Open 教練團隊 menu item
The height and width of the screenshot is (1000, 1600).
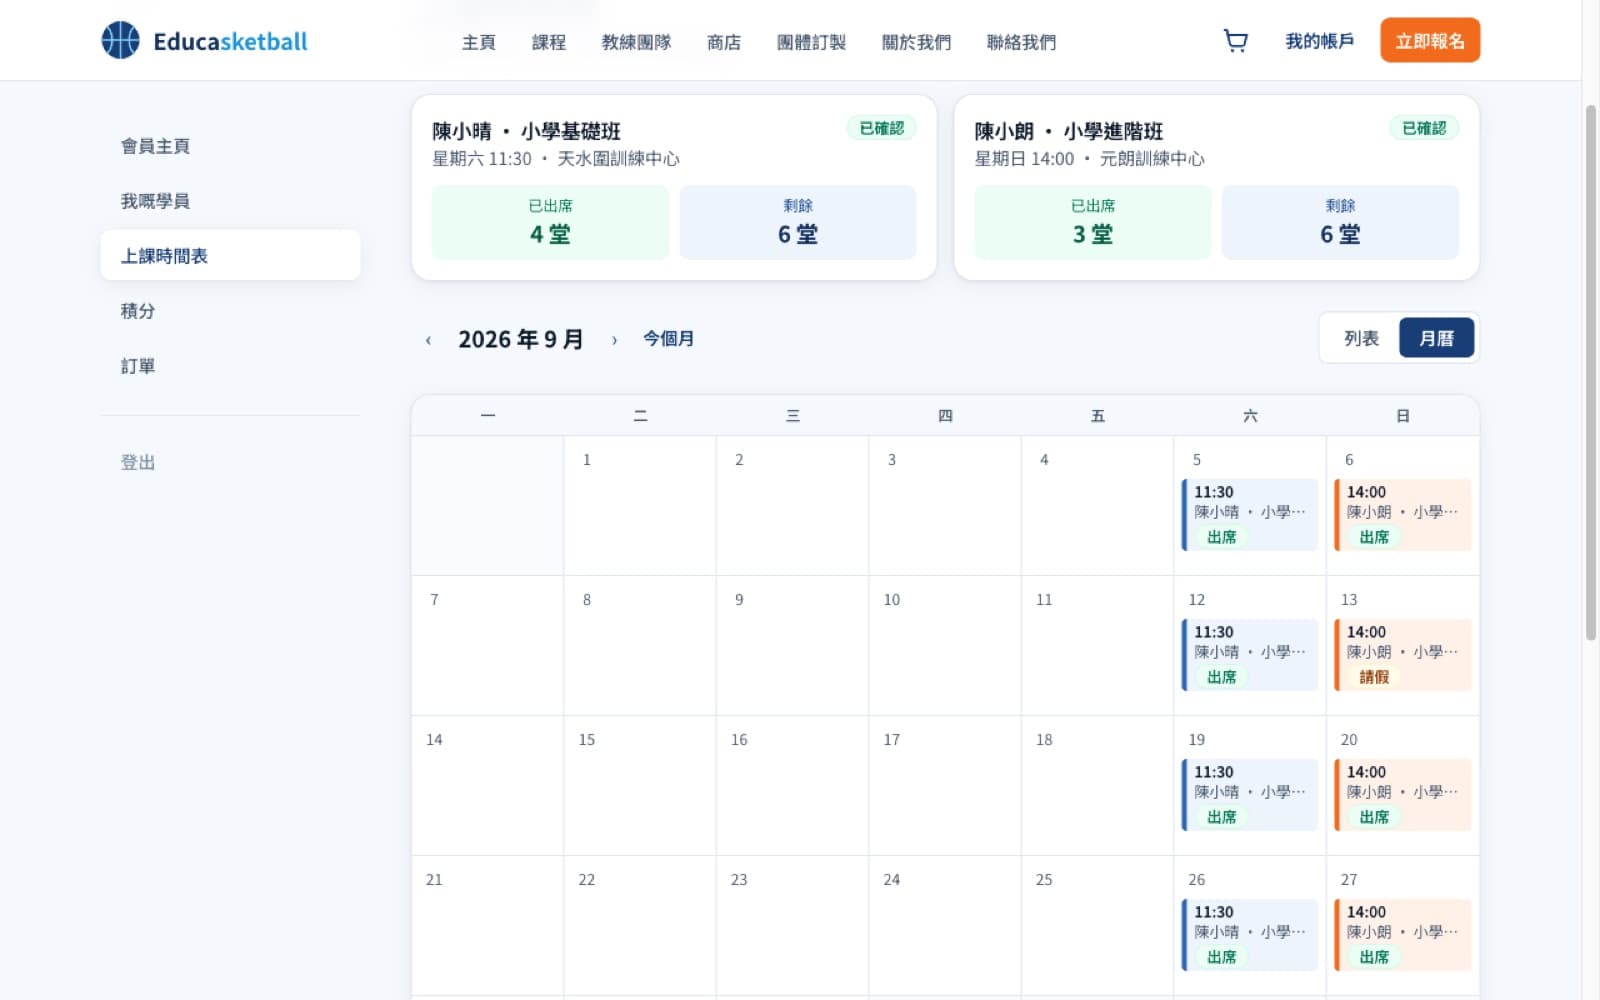(x=636, y=42)
